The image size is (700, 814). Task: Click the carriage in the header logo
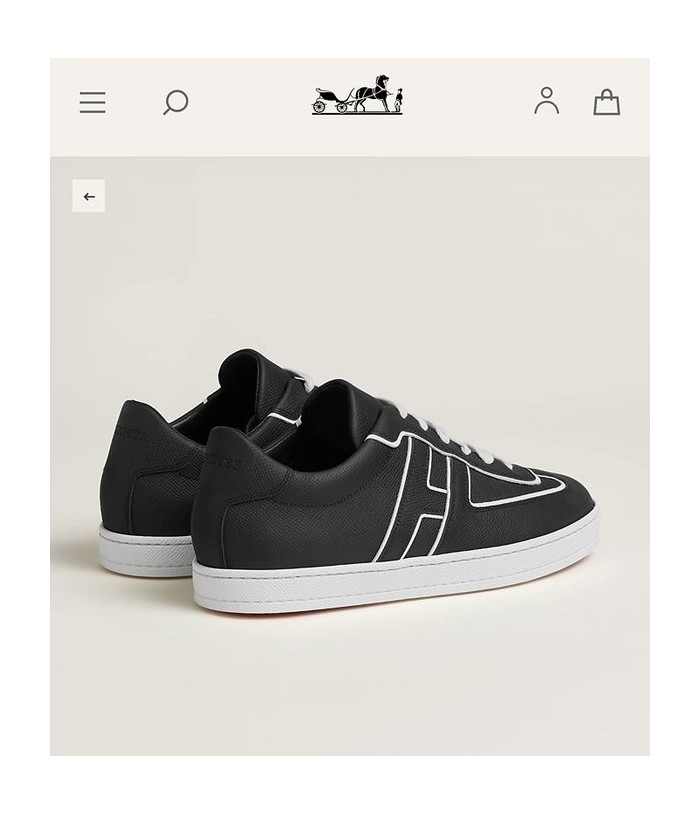click(x=331, y=100)
